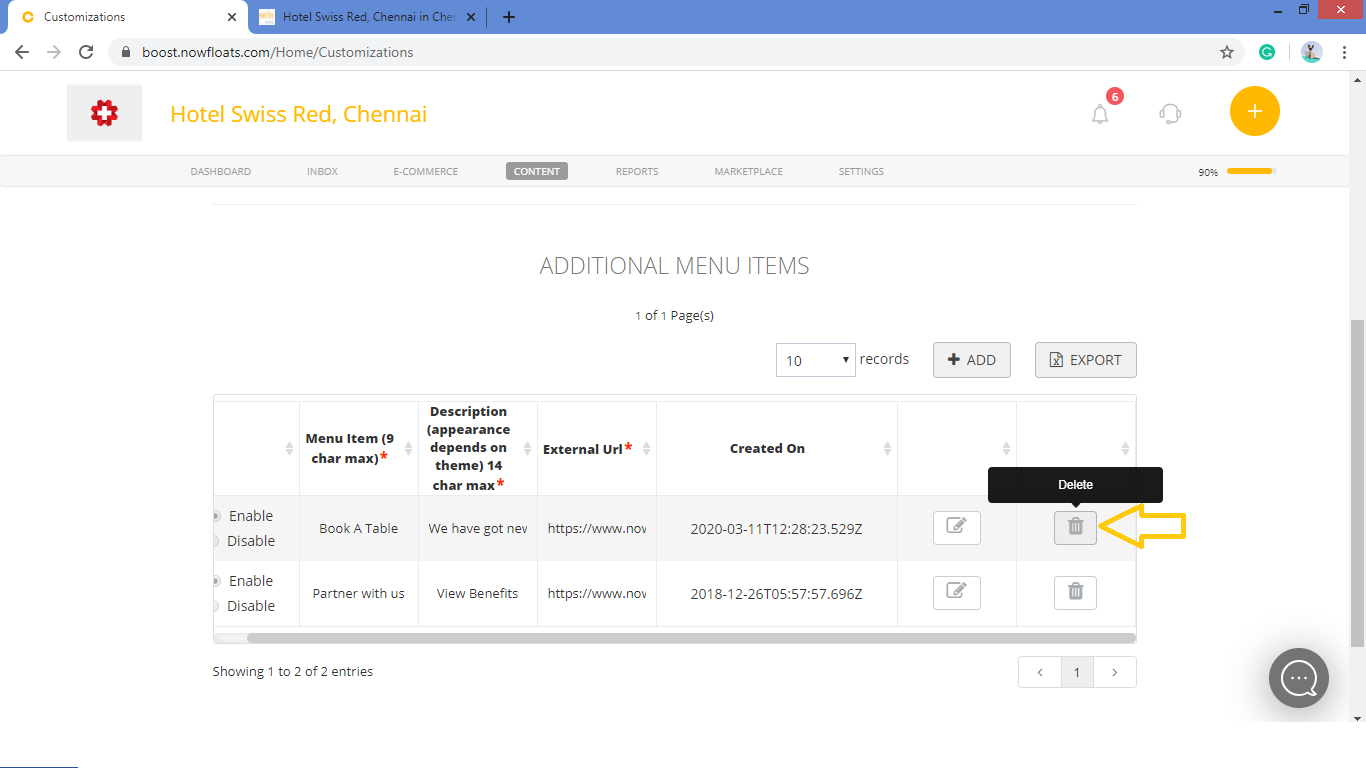Go to the previous results page
1366x768 pixels.
[x=1040, y=672]
